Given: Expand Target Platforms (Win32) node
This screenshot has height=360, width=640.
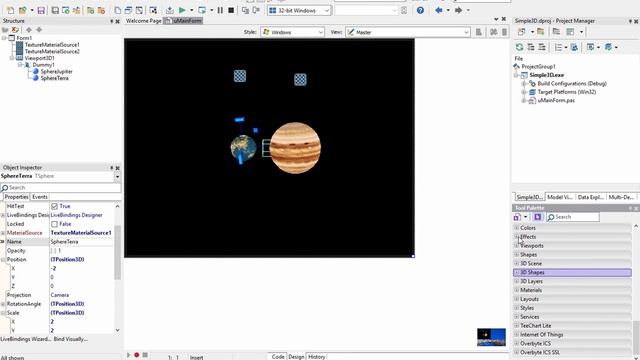Looking at the screenshot, I should pyautogui.click(x=524, y=92).
